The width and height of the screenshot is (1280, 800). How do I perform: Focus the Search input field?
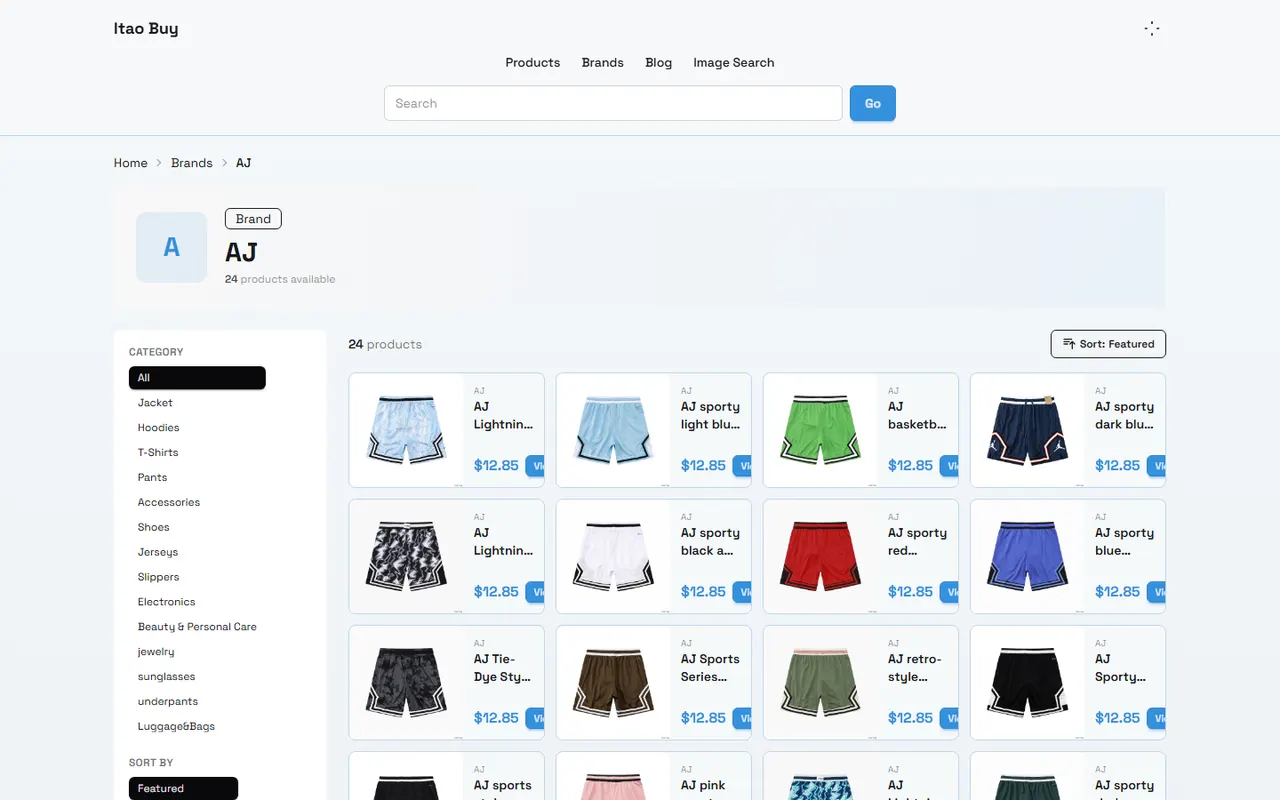(x=613, y=103)
